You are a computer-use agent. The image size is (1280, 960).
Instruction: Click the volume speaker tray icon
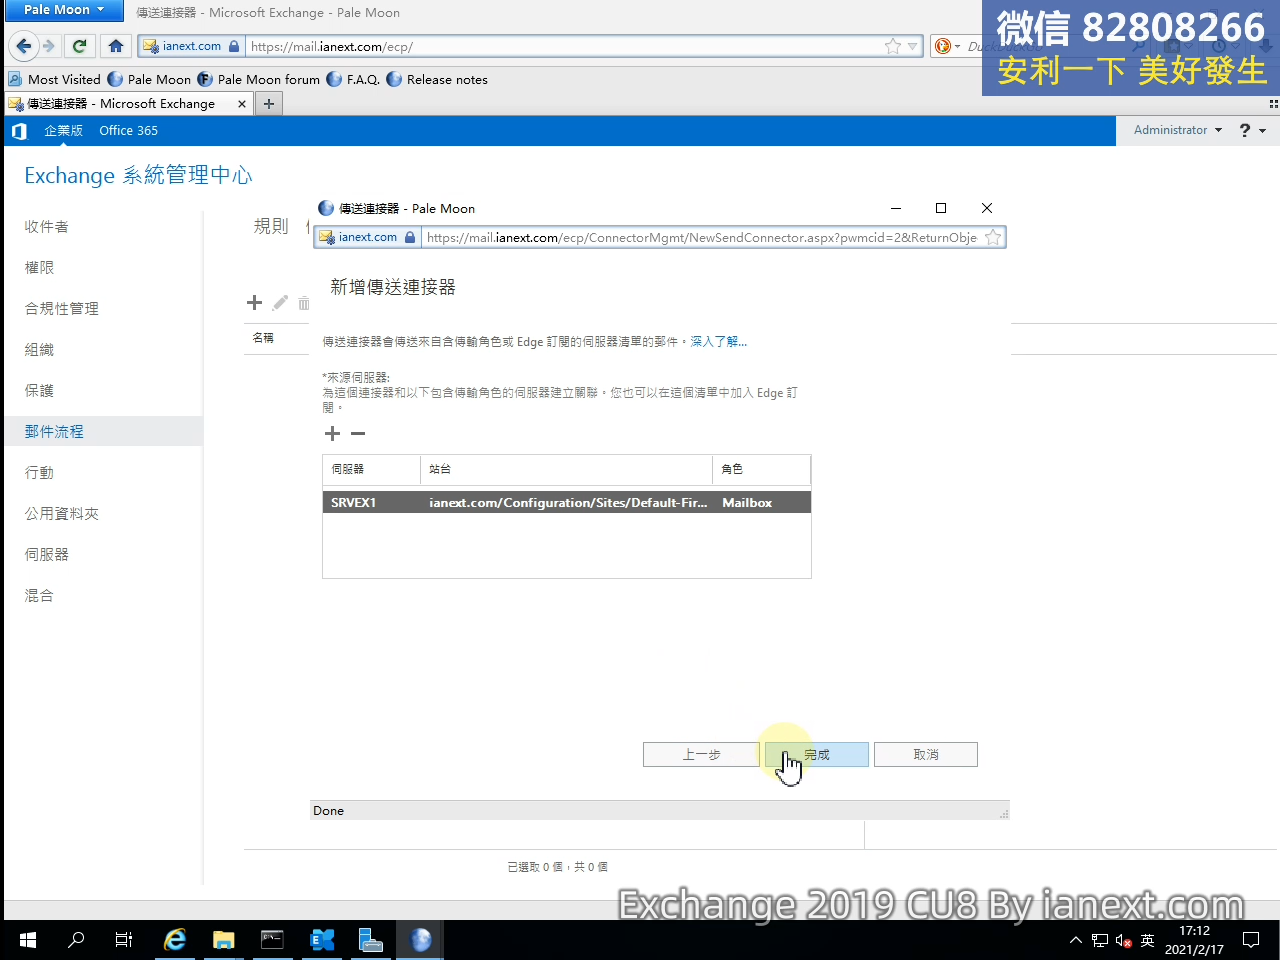point(1123,940)
